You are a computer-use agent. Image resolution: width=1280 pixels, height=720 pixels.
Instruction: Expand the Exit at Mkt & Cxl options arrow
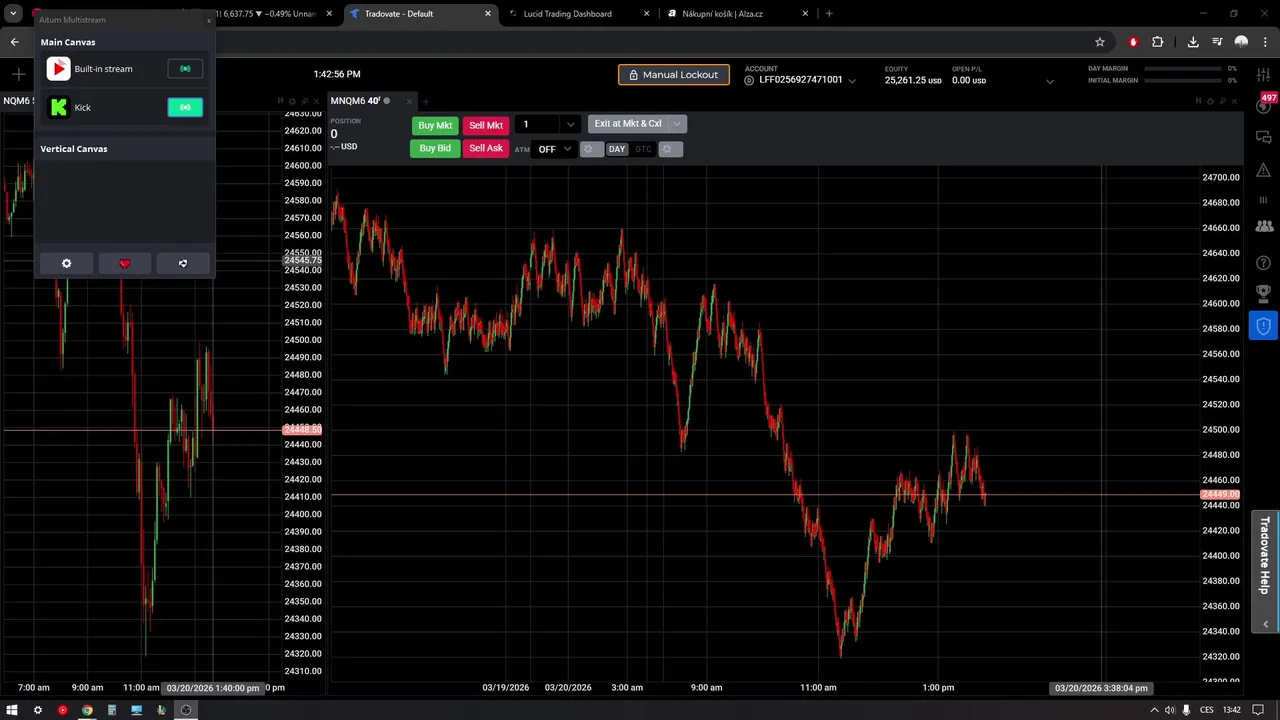click(x=677, y=124)
